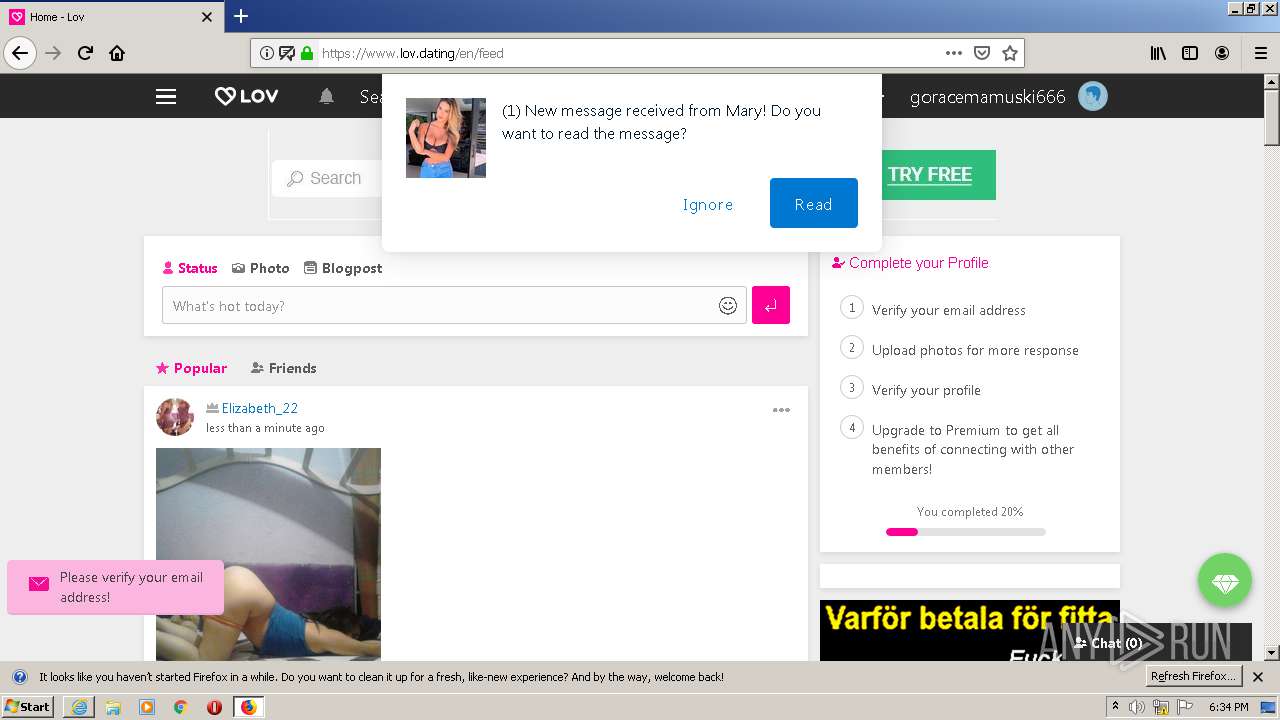
Task: Open gorace profile avatar icon
Action: pyautogui.click(x=1093, y=97)
